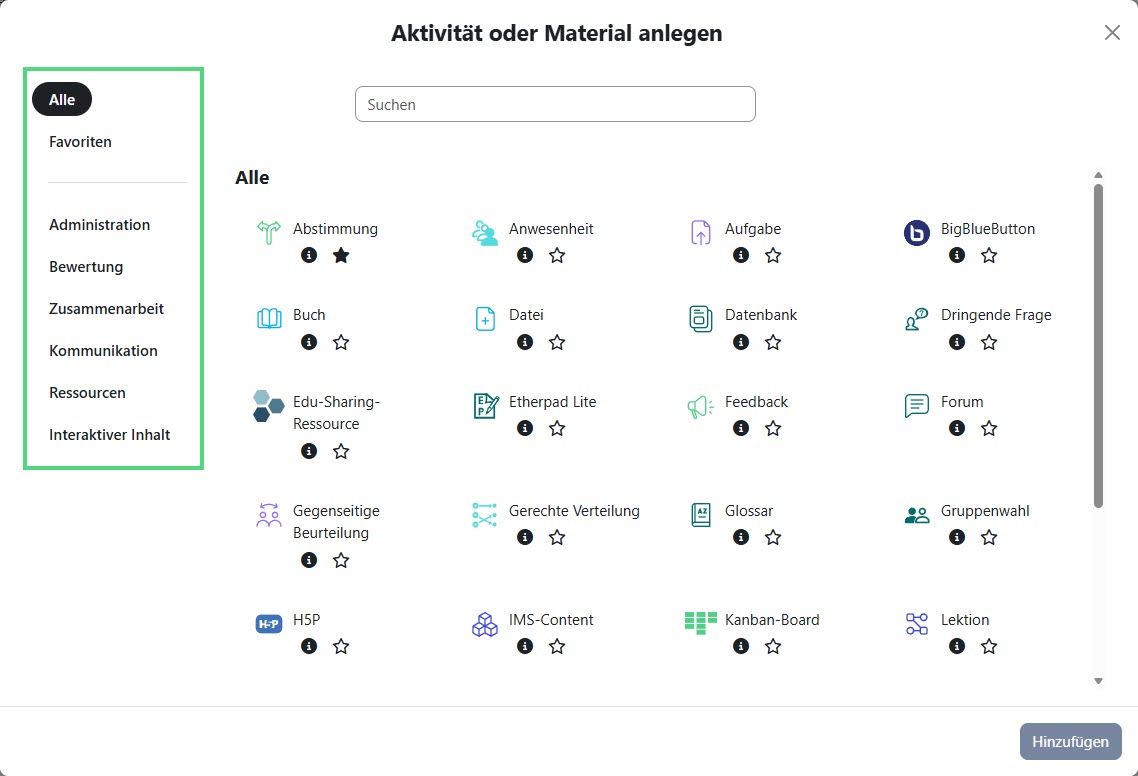Click inside the Suchen search field
This screenshot has width=1138, height=776.
tap(555, 103)
